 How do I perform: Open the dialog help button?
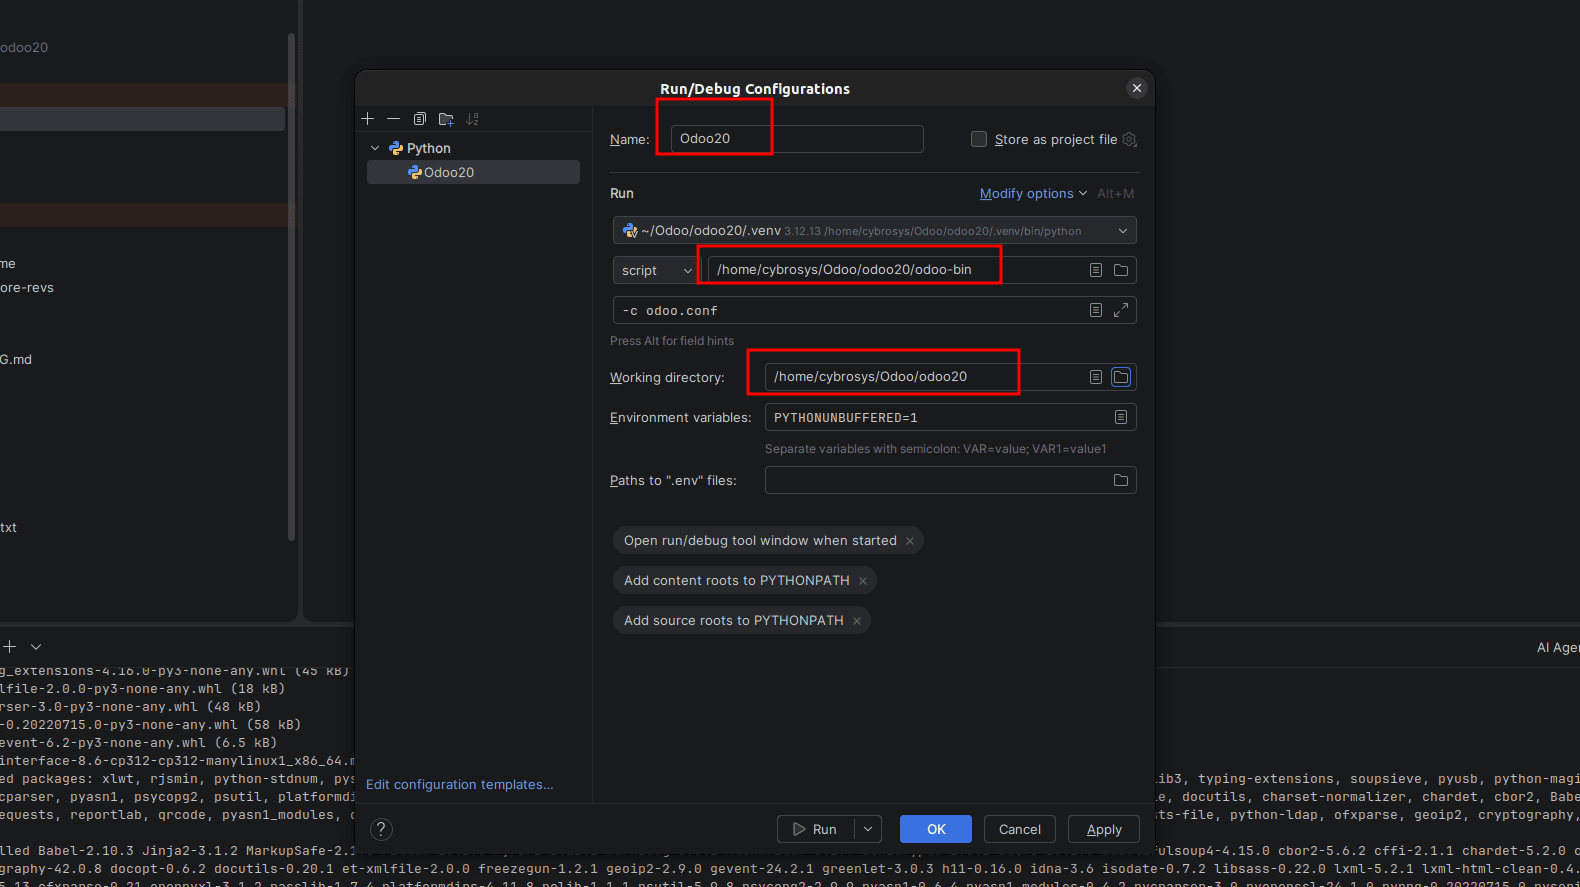click(x=381, y=829)
